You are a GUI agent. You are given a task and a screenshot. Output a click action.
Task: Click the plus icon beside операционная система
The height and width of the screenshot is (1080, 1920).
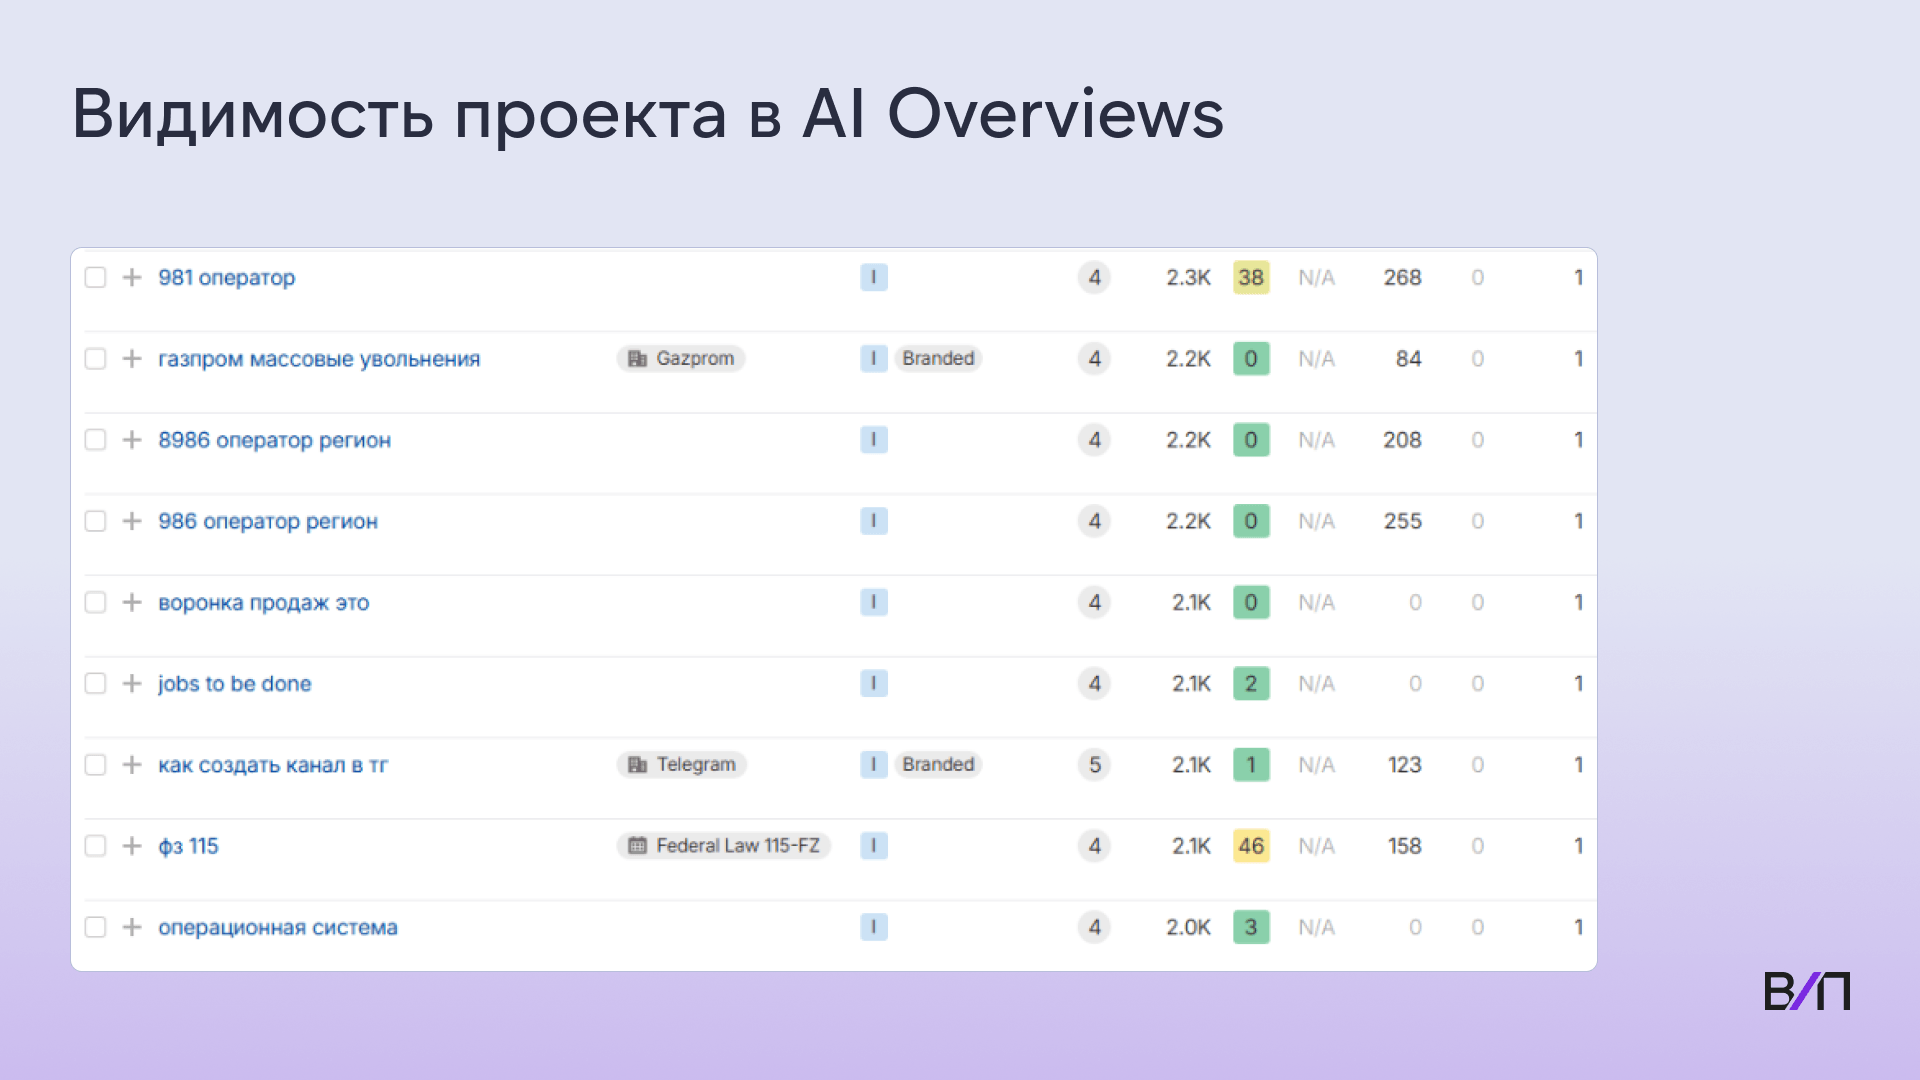pos(132,927)
